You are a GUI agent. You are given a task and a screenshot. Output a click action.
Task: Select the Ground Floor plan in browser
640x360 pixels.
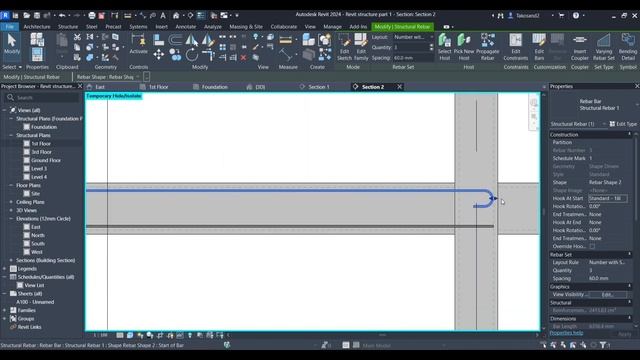46,160
